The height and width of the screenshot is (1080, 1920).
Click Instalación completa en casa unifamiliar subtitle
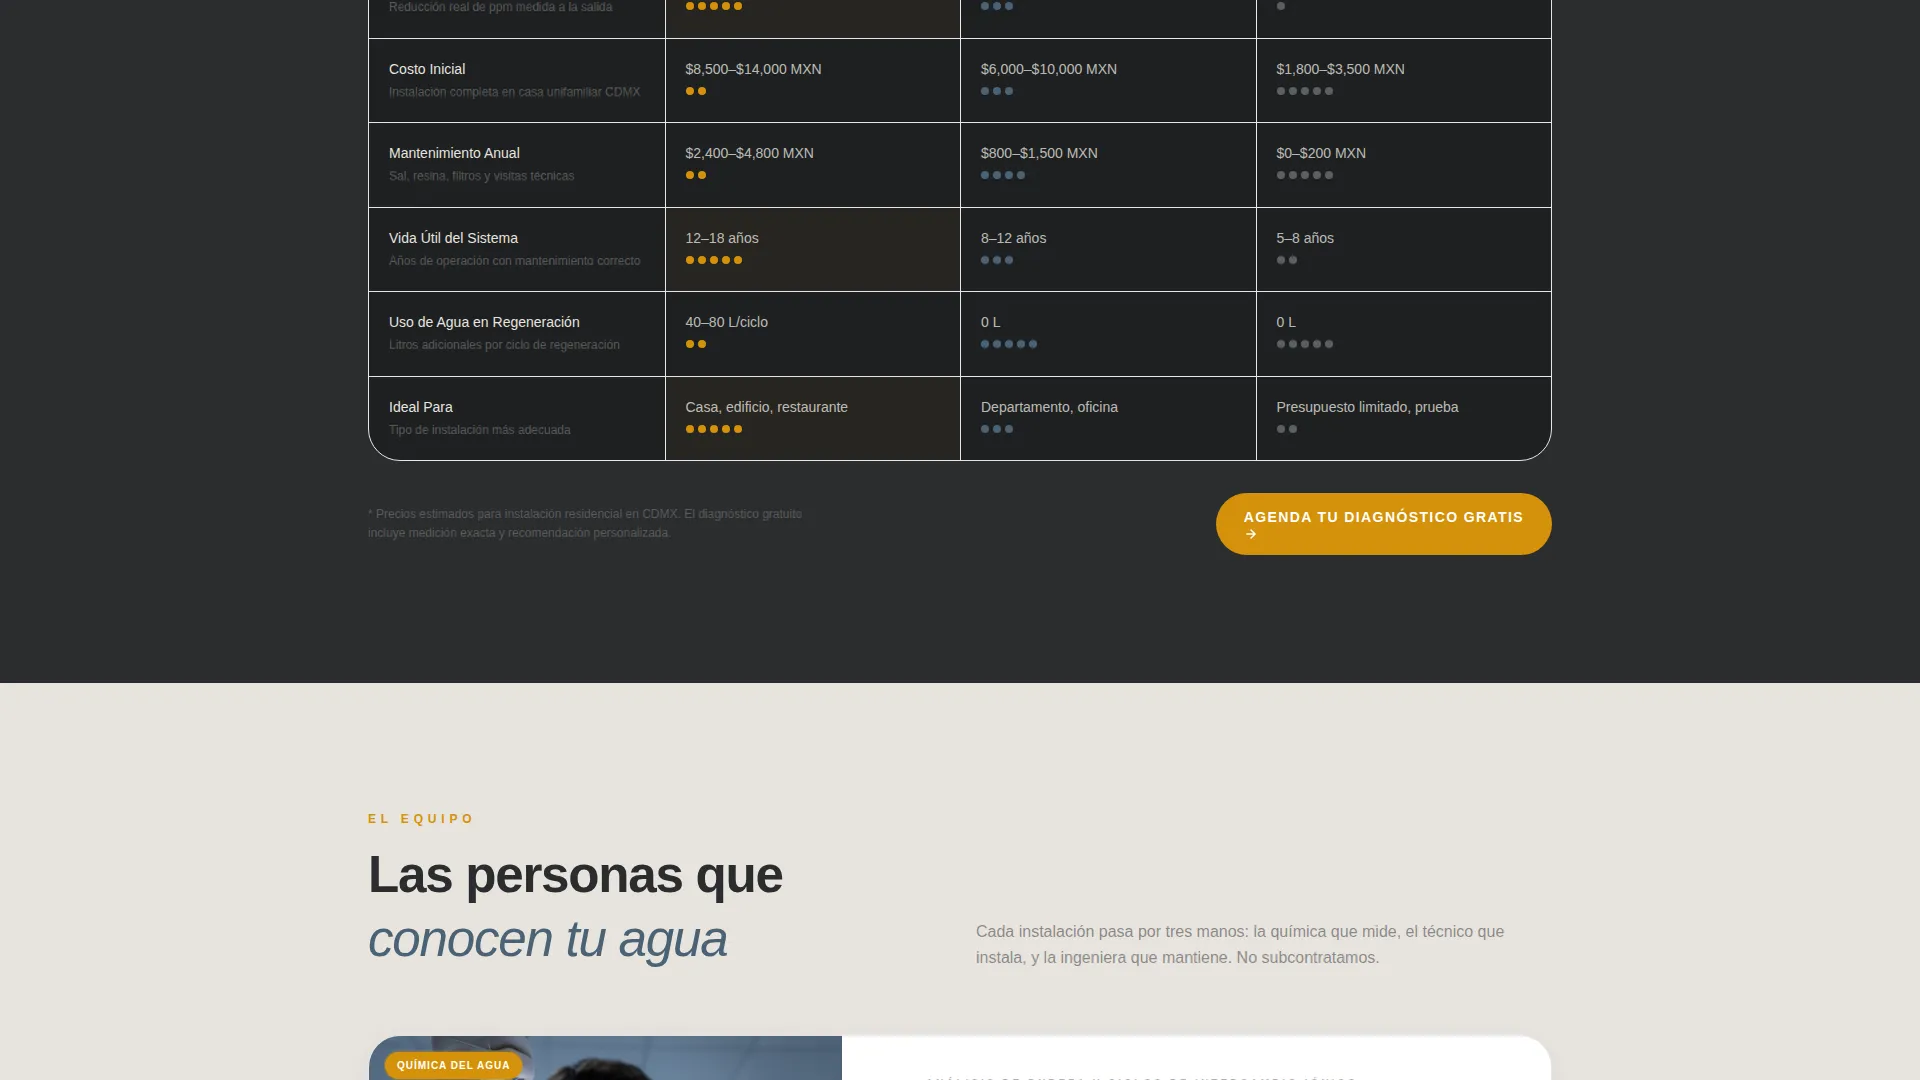click(x=514, y=92)
